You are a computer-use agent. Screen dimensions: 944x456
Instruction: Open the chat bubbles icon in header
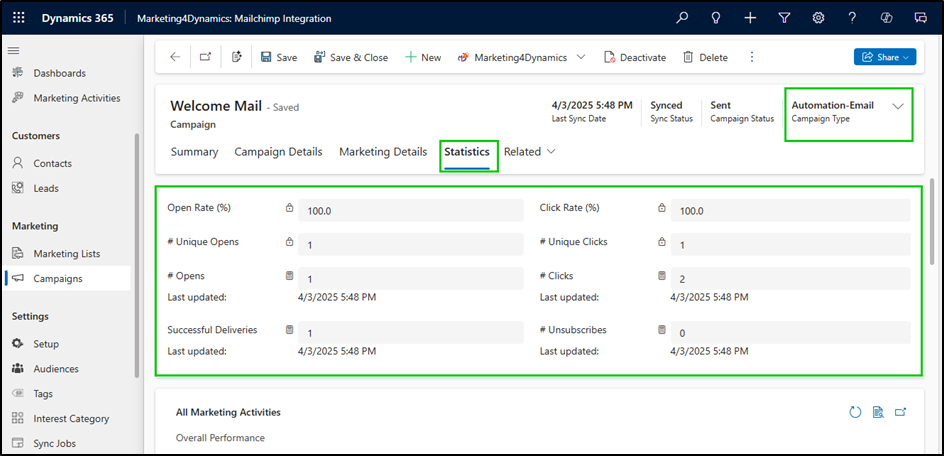click(920, 18)
